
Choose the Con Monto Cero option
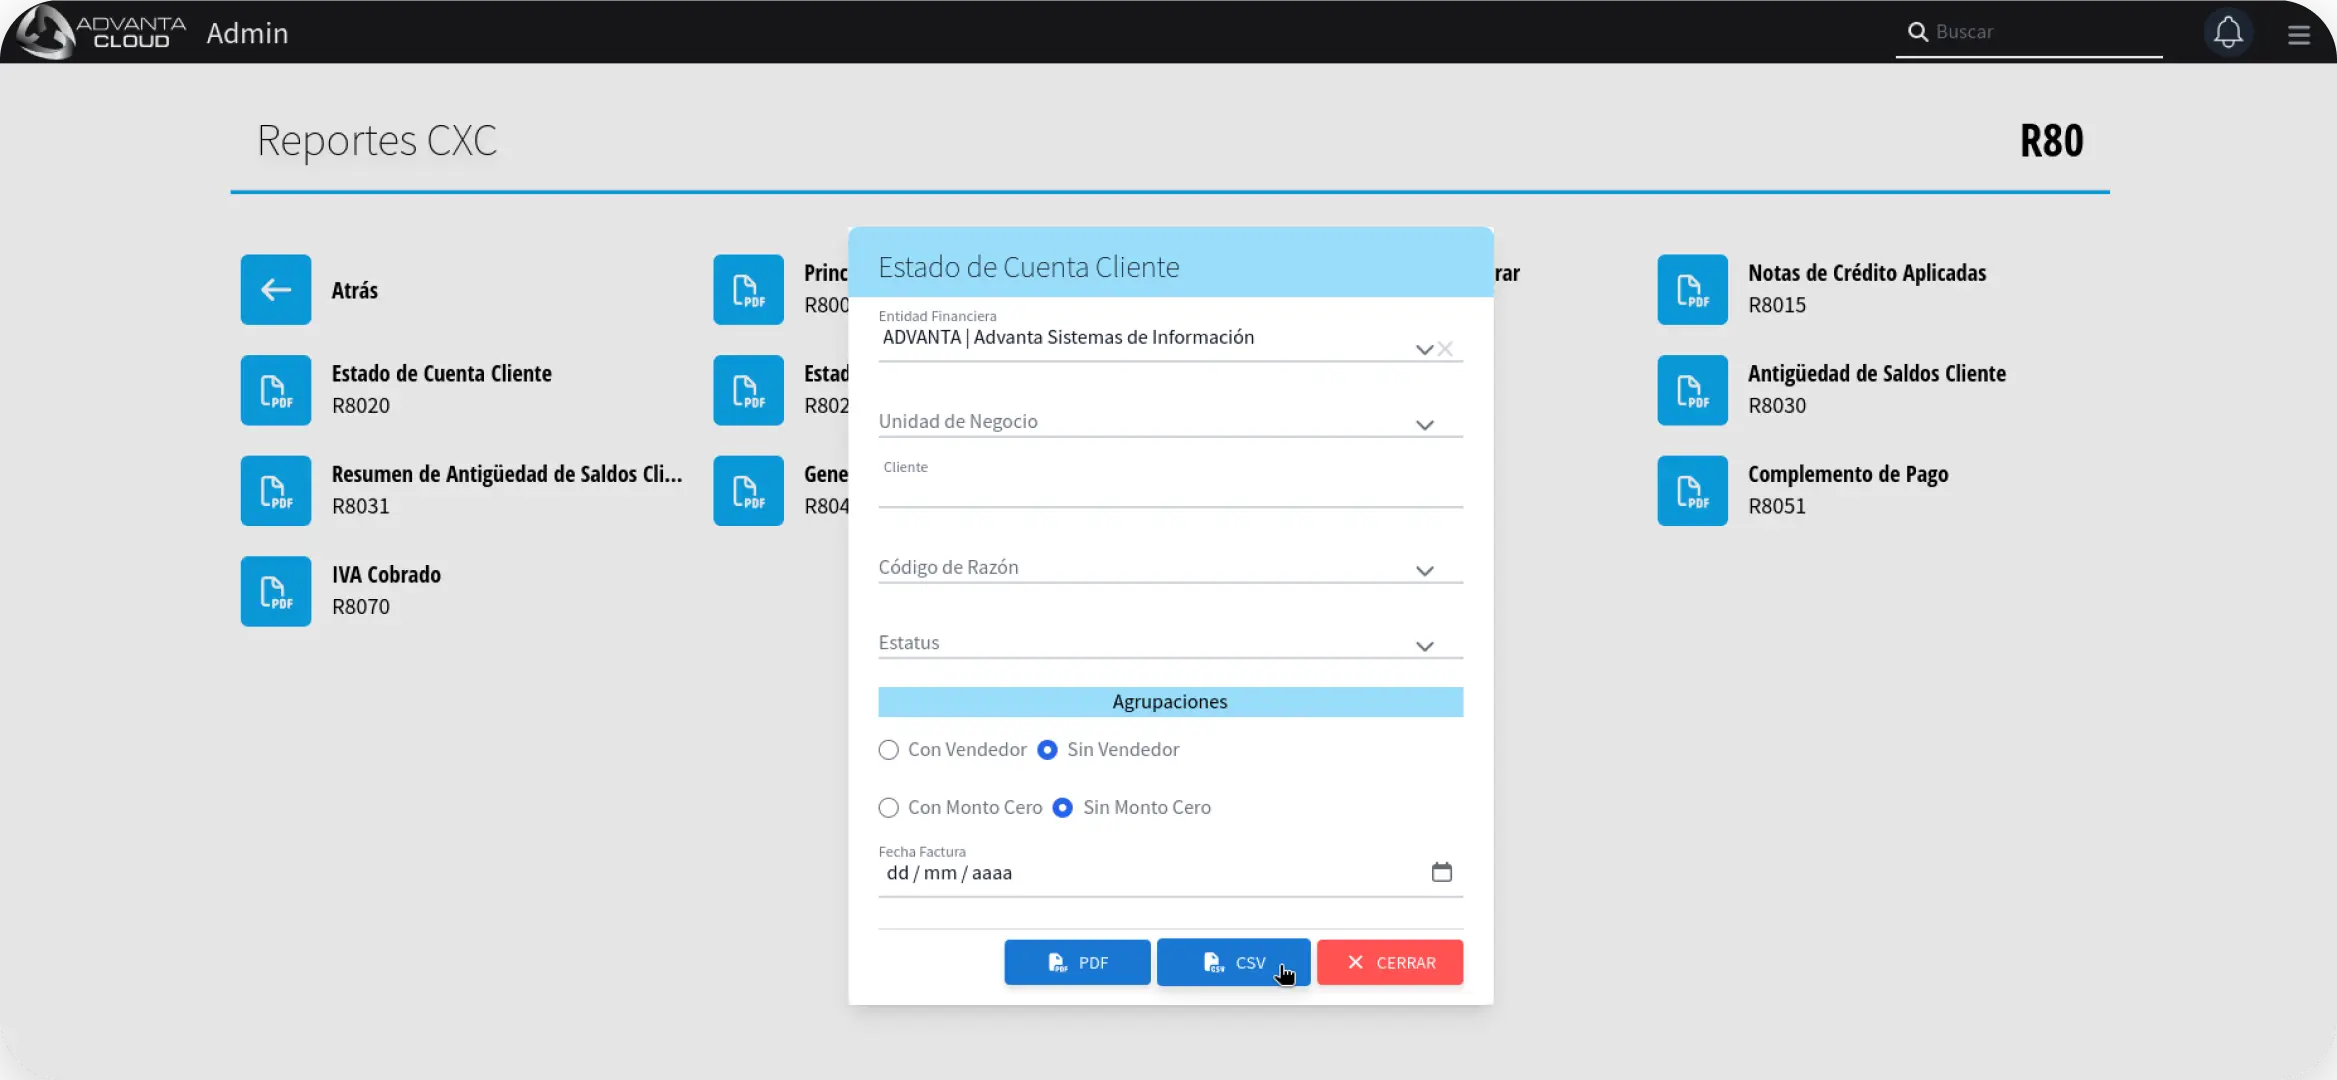click(x=888, y=808)
